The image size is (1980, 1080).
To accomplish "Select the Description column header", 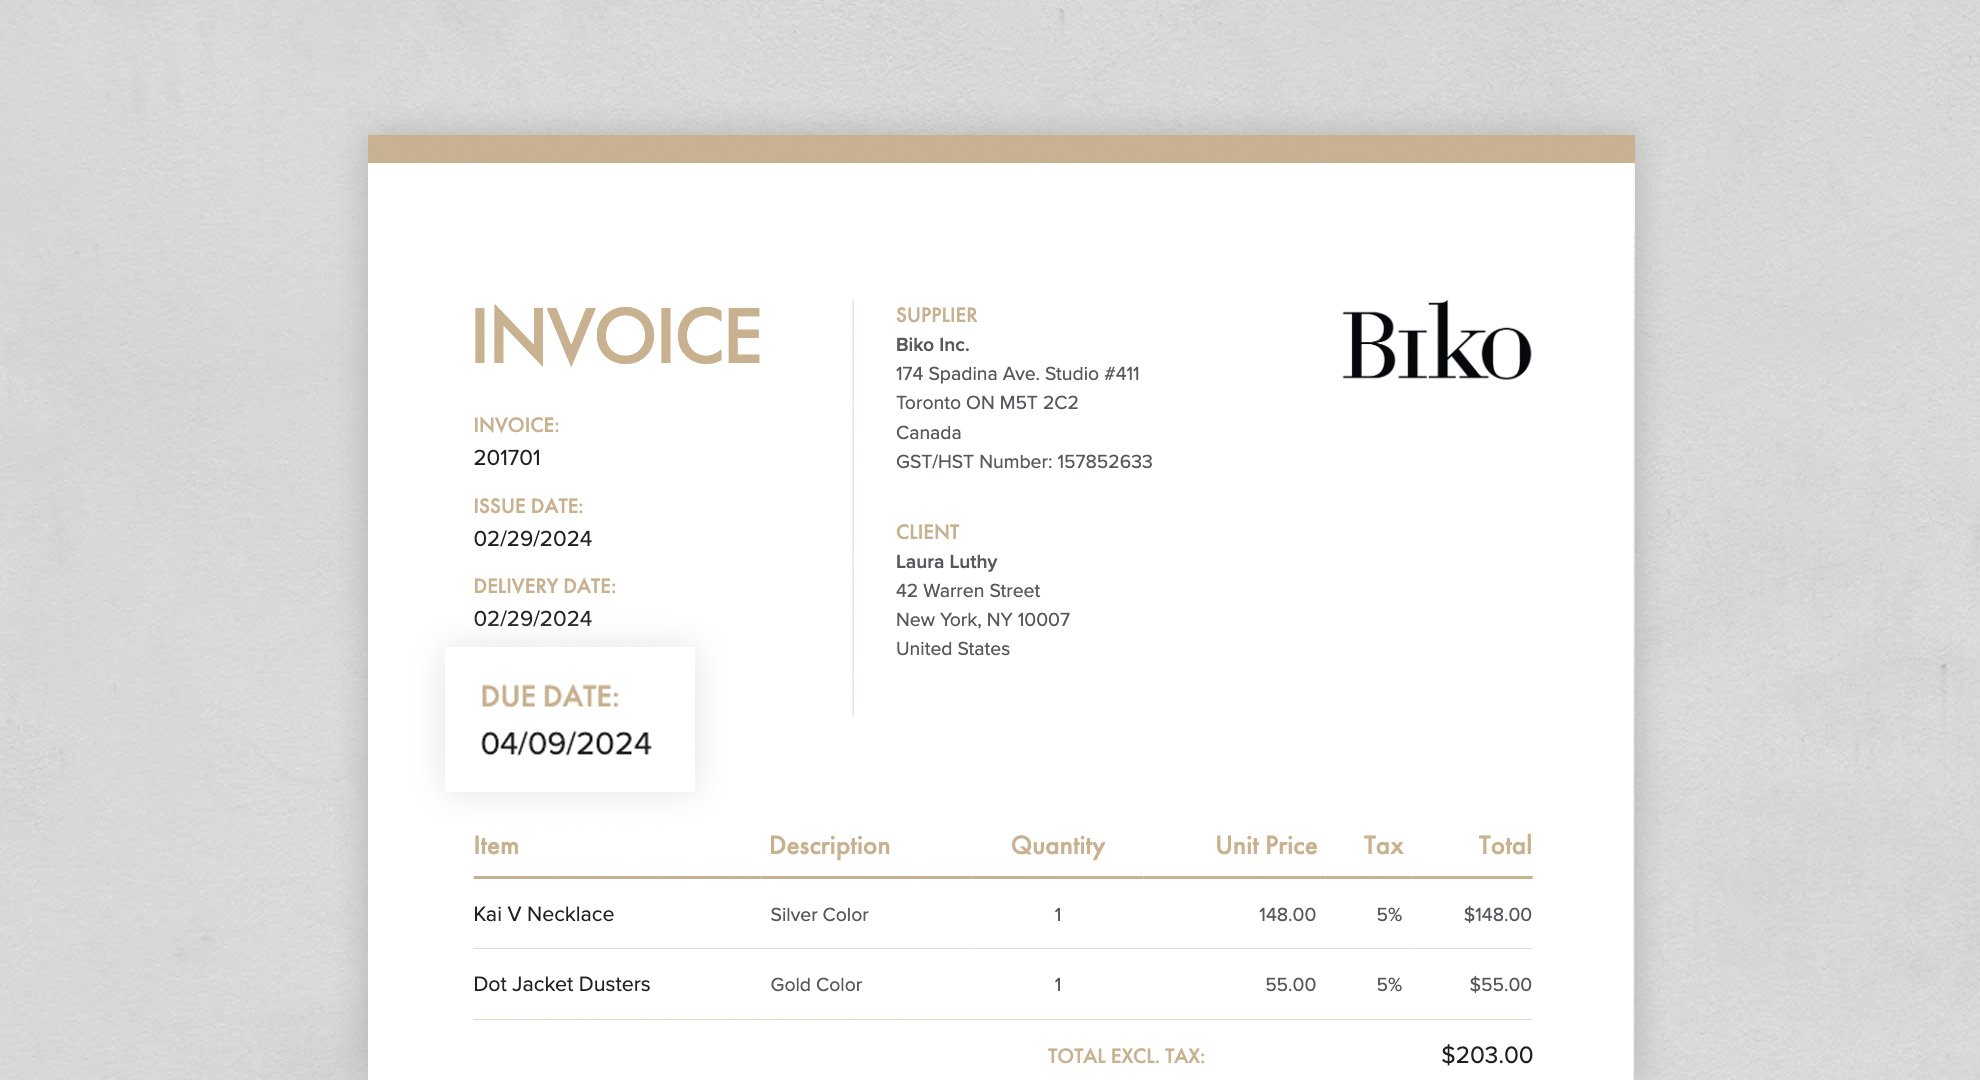I will pyautogui.click(x=829, y=846).
